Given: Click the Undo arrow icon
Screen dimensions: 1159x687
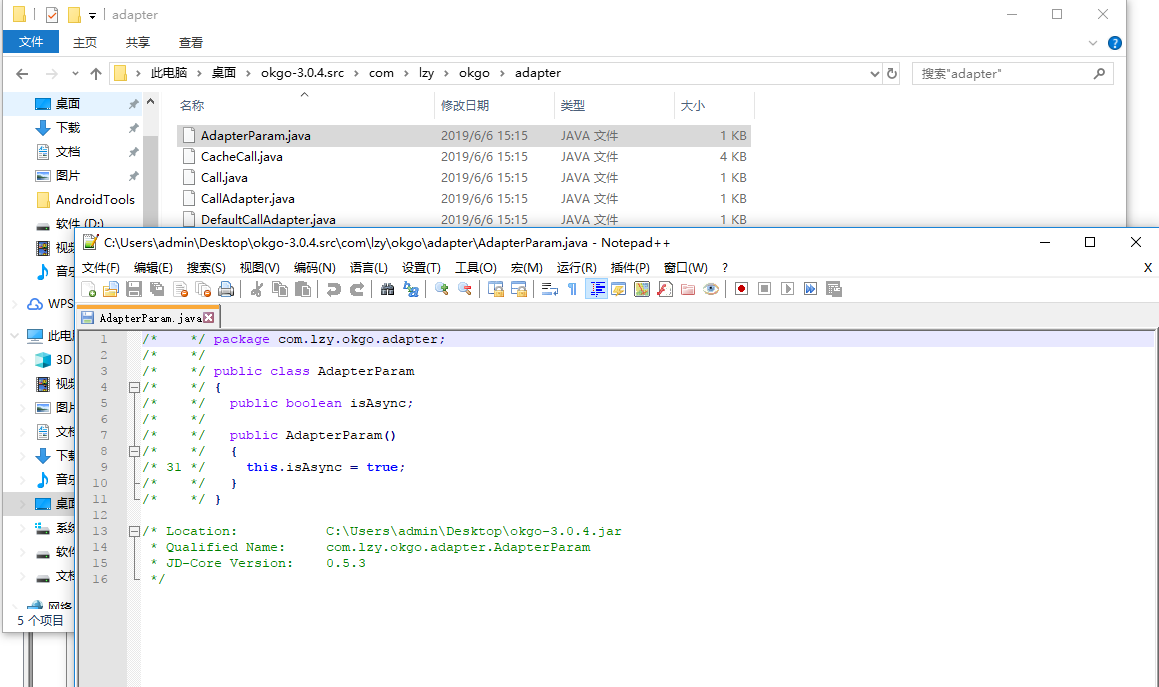Looking at the screenshot, I should [333, 289].
